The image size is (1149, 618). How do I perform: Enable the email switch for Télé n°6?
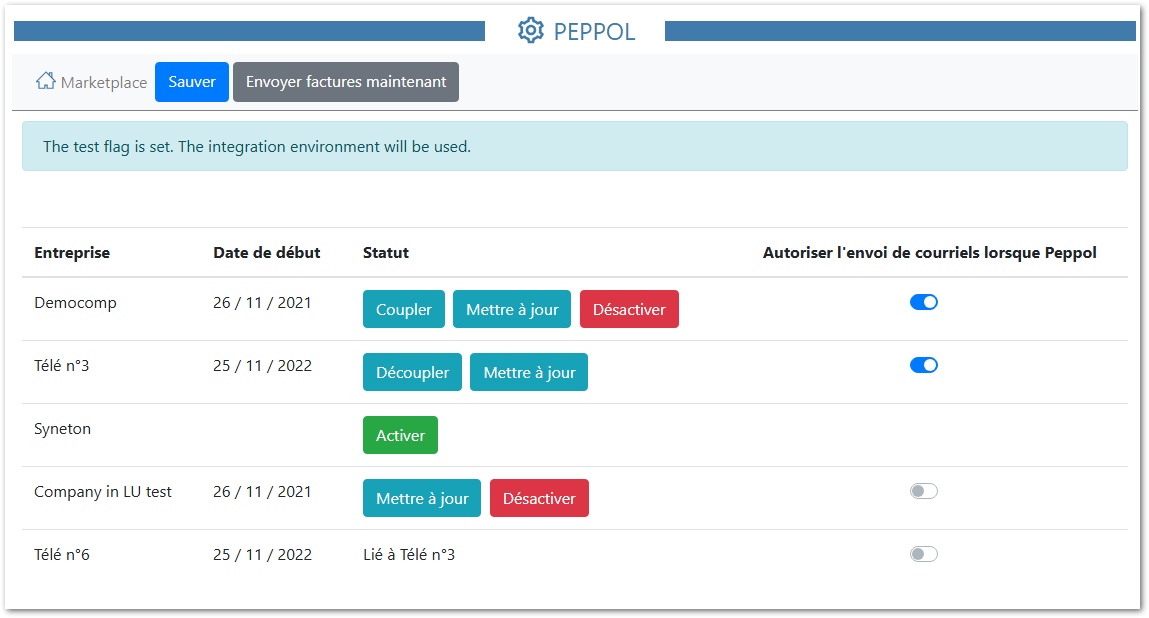(x=923, y=553)
